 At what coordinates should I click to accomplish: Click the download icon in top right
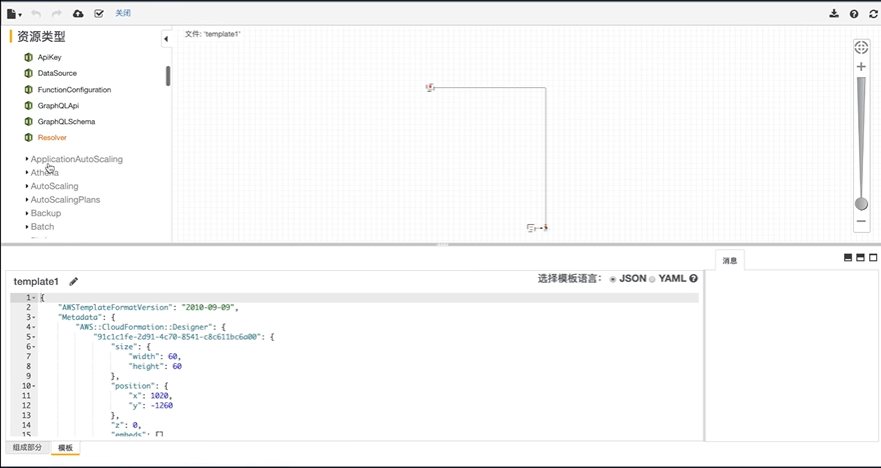pos(834,14)
